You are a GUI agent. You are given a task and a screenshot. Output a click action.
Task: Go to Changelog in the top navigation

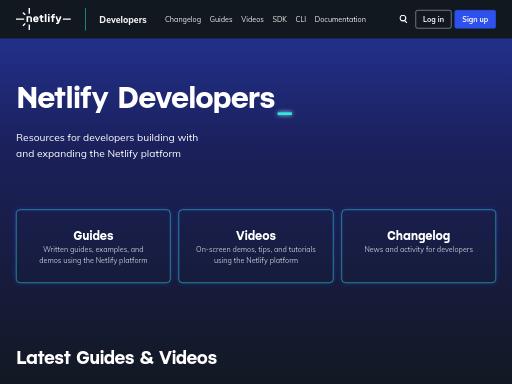click(x=183, y=19)
